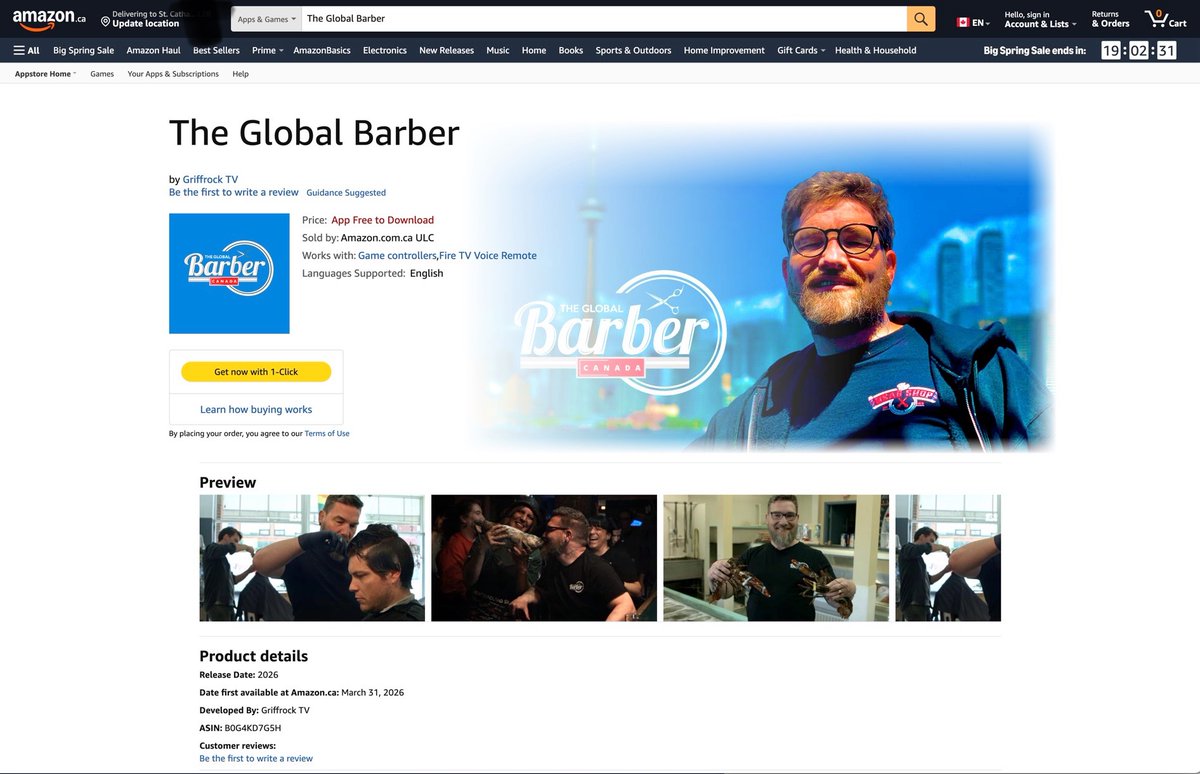Click the Amazon.com.ca ULC seller text
This screenshot has height=774, width=1200.
[387, 238]
